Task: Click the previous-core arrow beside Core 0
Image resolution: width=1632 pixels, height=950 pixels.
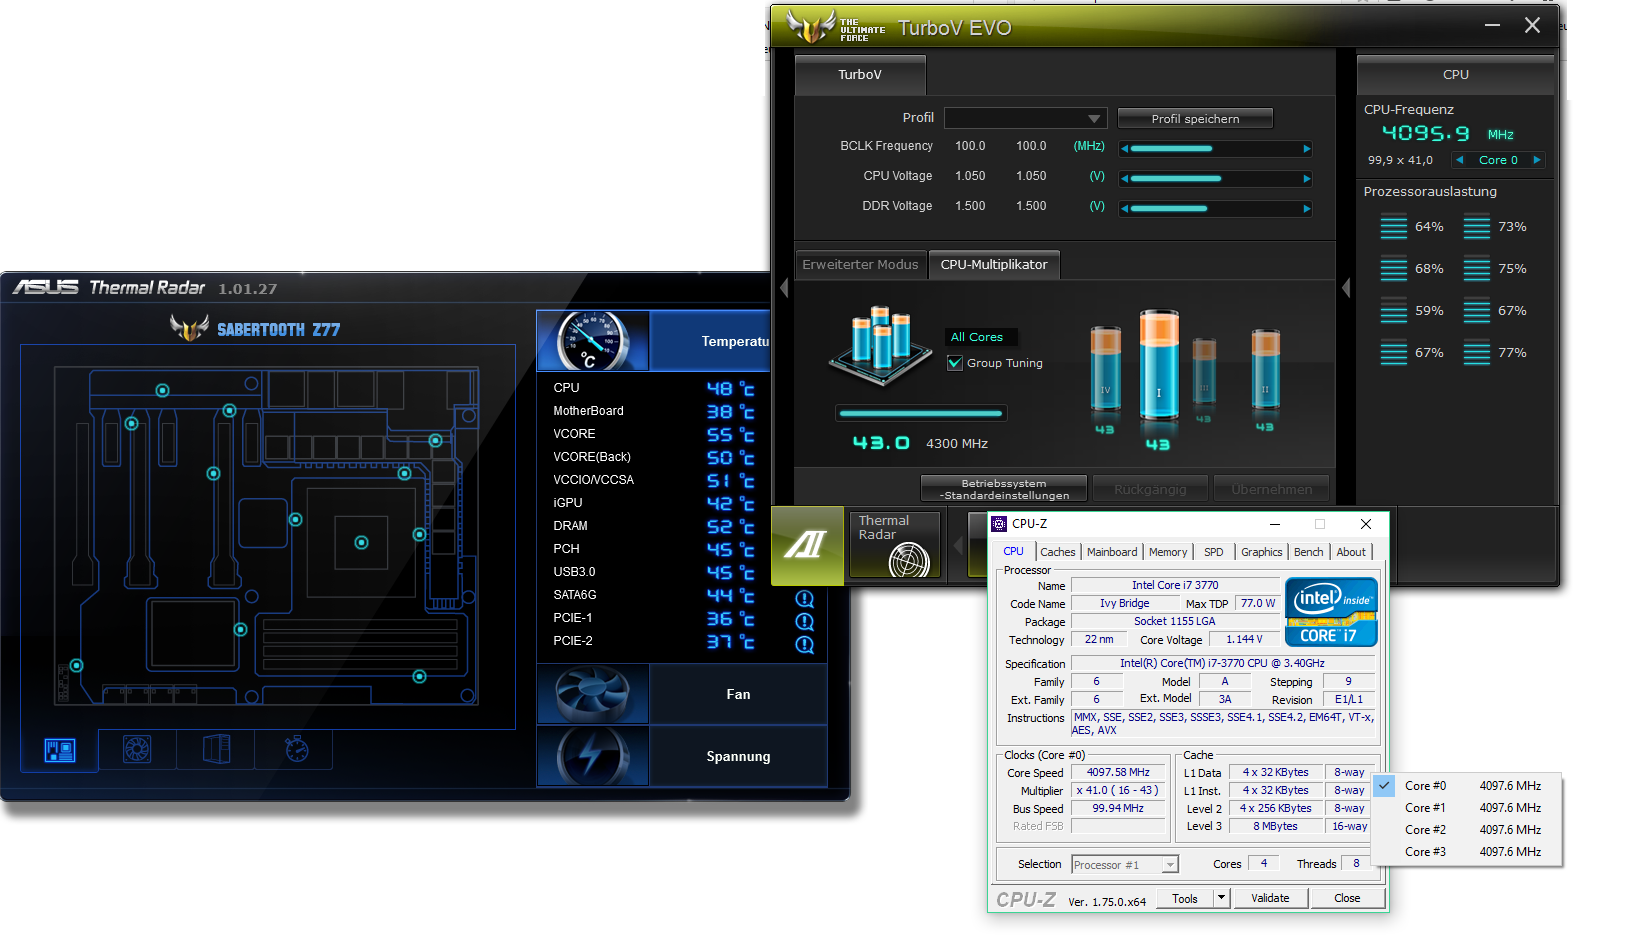Action: click(1460, 160)
